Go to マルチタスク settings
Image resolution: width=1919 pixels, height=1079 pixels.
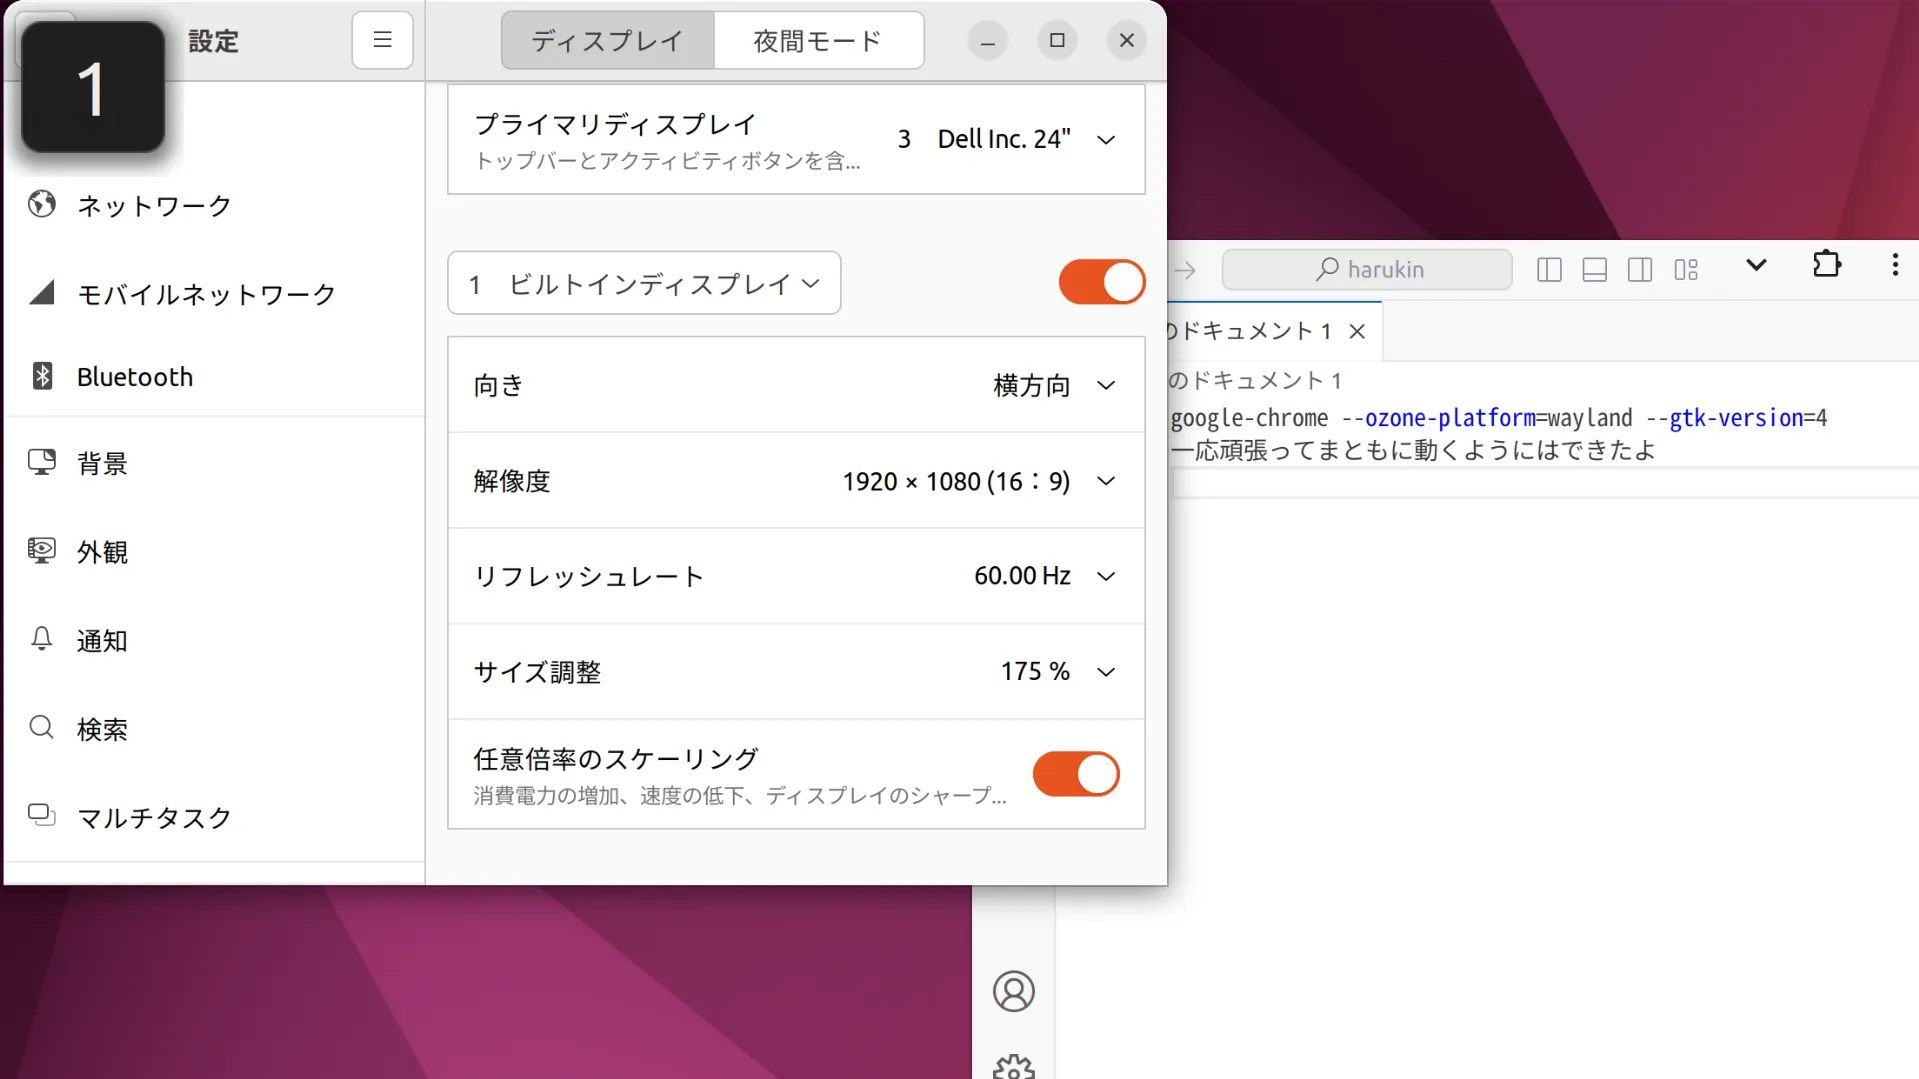[x=154, y=817]
